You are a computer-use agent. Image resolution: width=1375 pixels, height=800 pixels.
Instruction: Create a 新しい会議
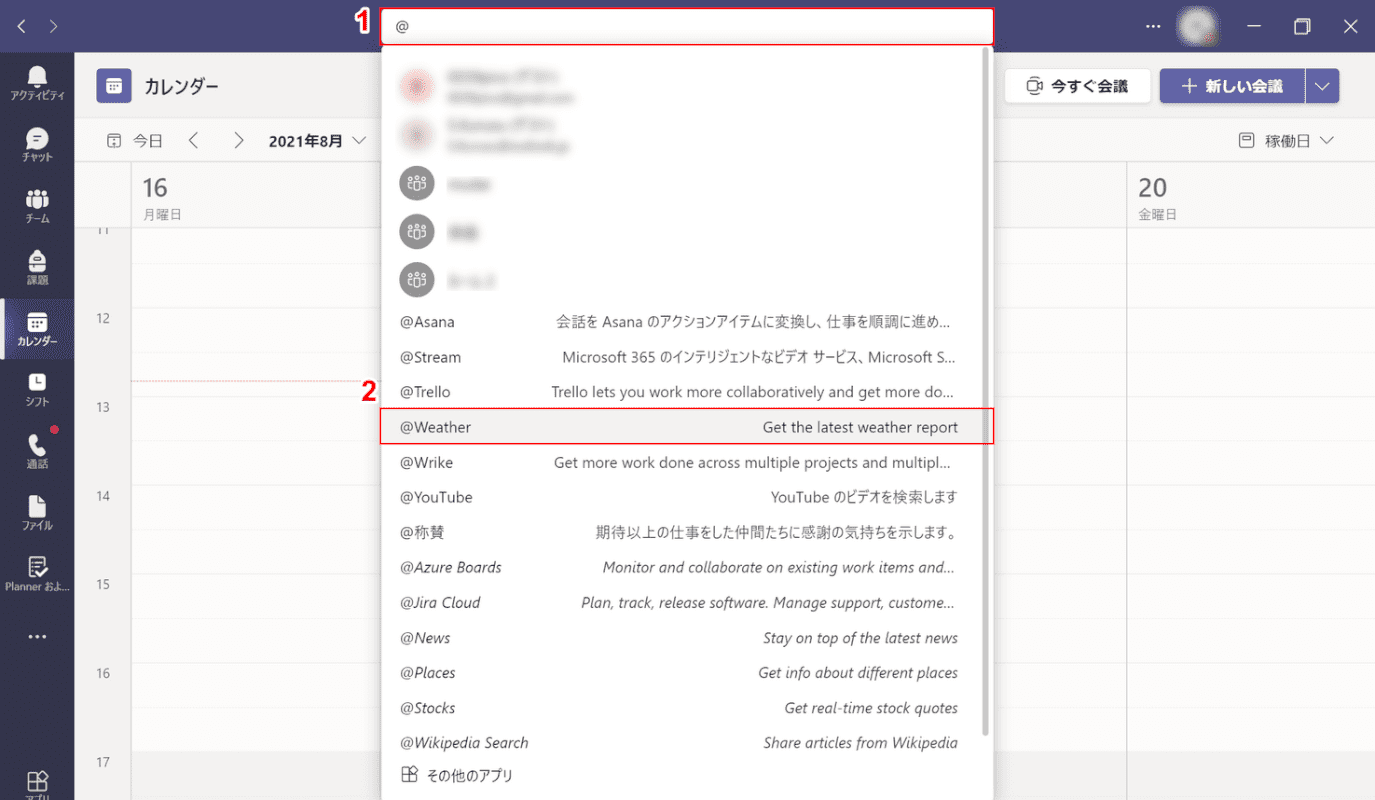coord(1232,86)
